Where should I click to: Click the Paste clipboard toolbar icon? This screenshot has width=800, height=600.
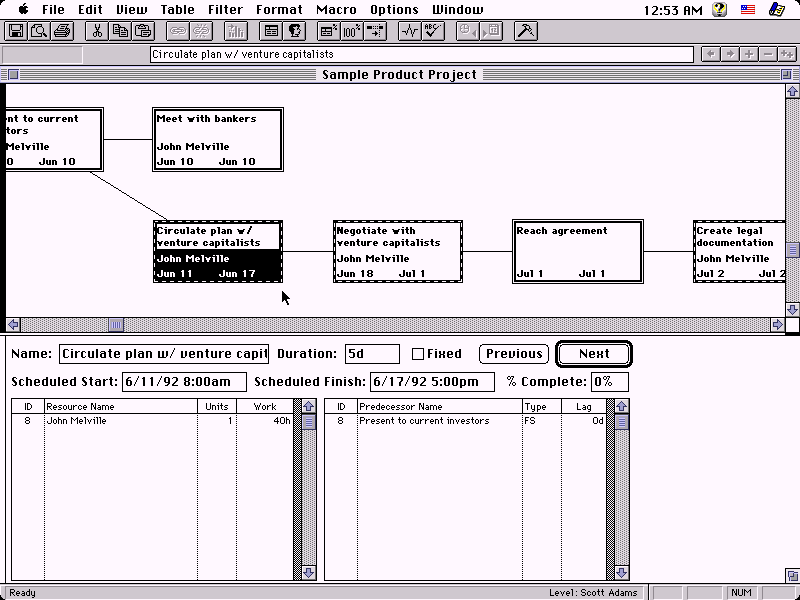(143, 31)
